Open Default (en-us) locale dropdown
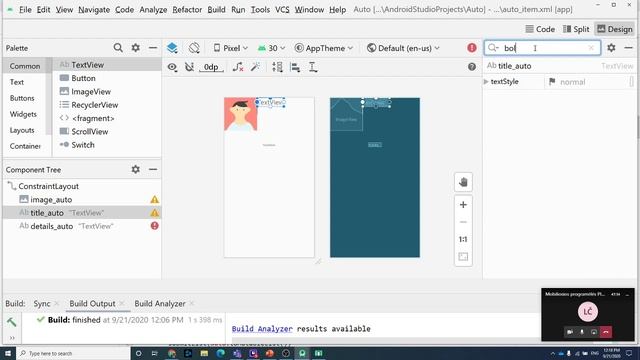Image resolution: width=640 pixels, height=360 pixels. (403, 48)
